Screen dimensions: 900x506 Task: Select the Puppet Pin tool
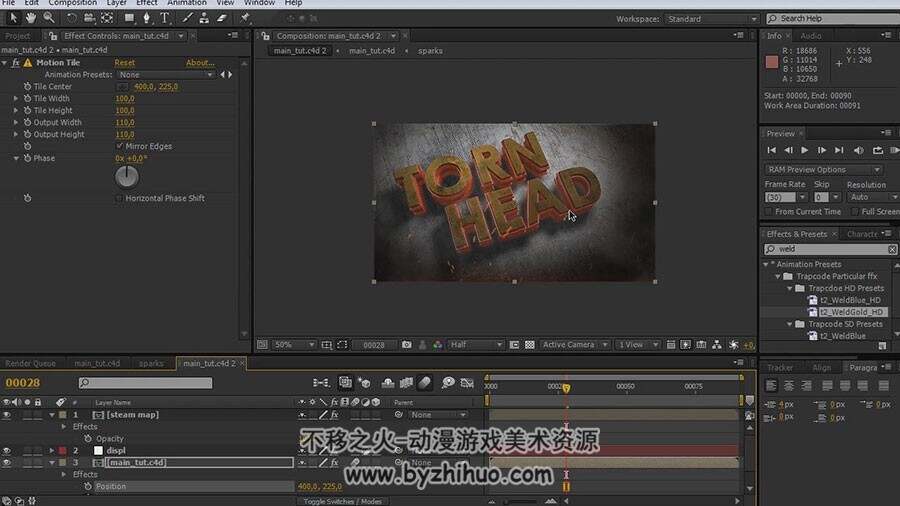tap(245, 18)
